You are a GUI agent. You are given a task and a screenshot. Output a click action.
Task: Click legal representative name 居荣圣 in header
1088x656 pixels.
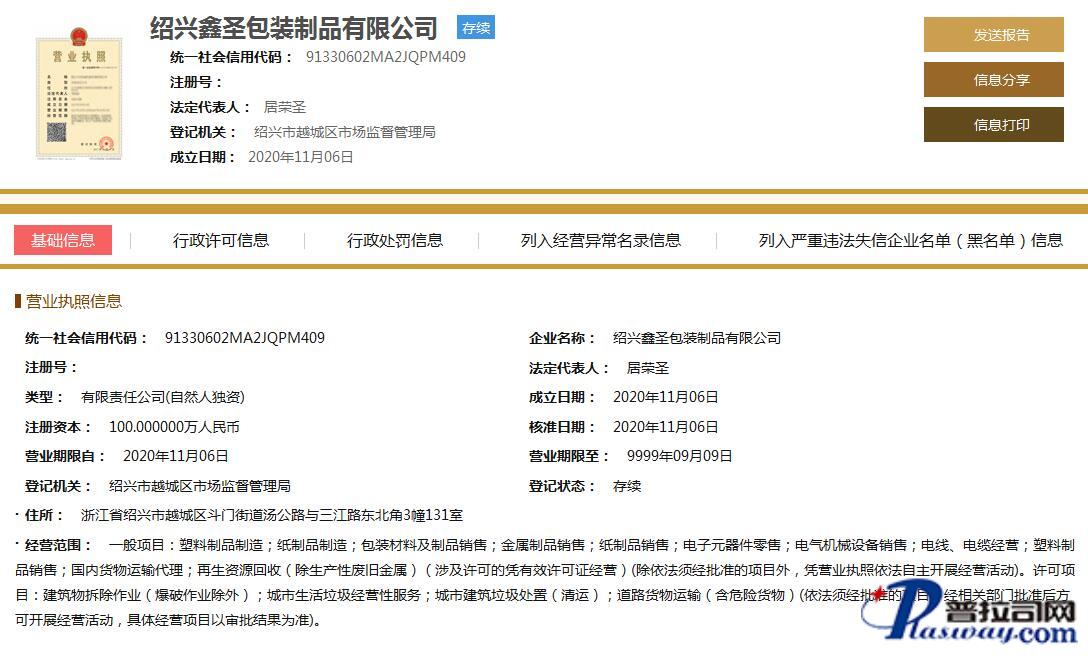tap(284, 107)
